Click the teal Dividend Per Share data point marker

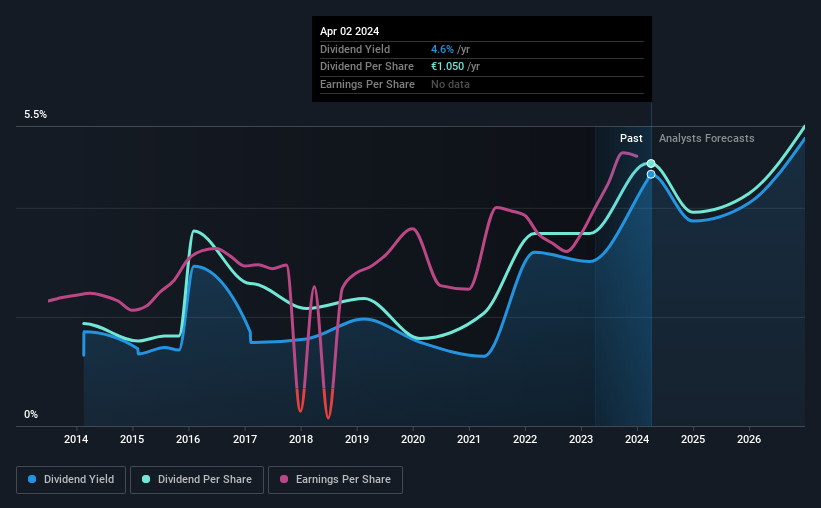click(x=651, y=163)
